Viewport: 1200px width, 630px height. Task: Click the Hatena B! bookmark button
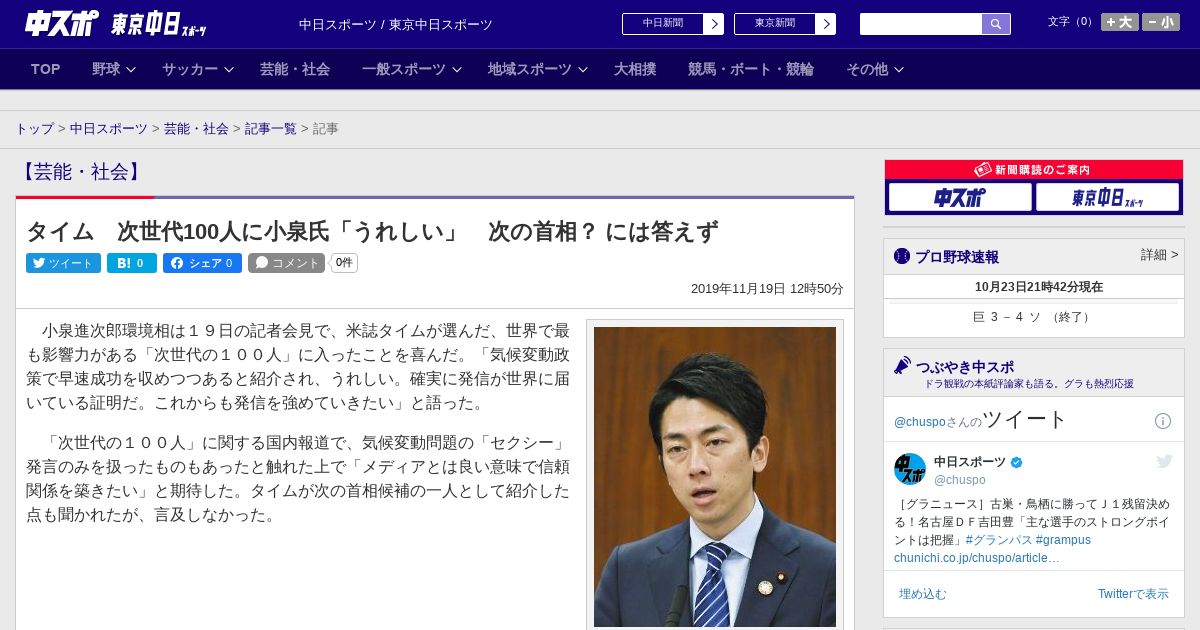132,263
